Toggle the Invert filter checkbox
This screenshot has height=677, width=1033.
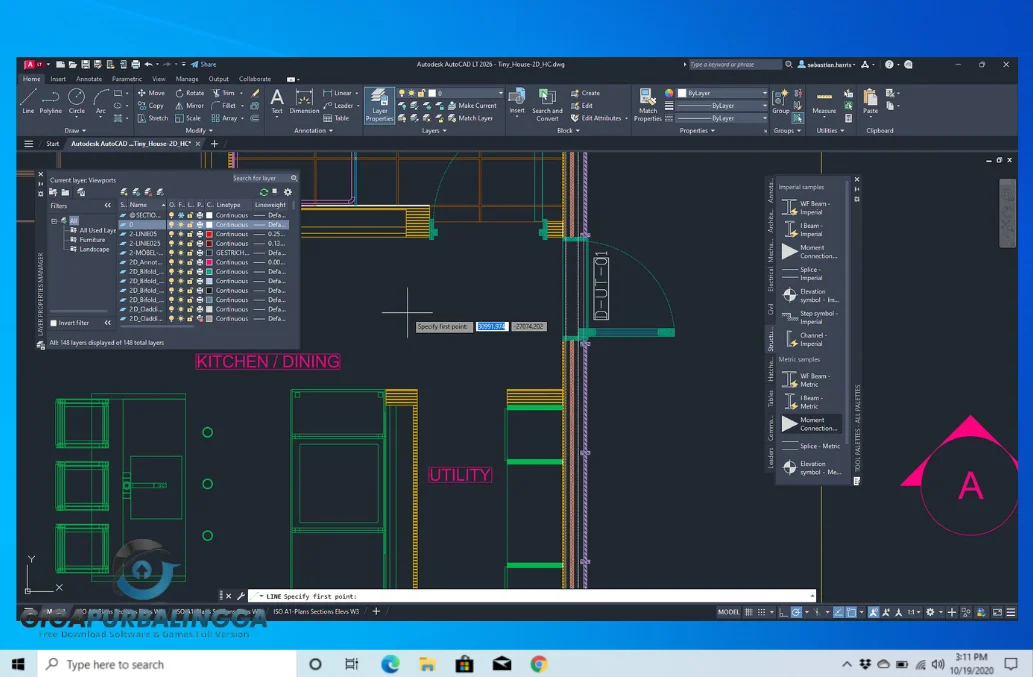(54, 323)
